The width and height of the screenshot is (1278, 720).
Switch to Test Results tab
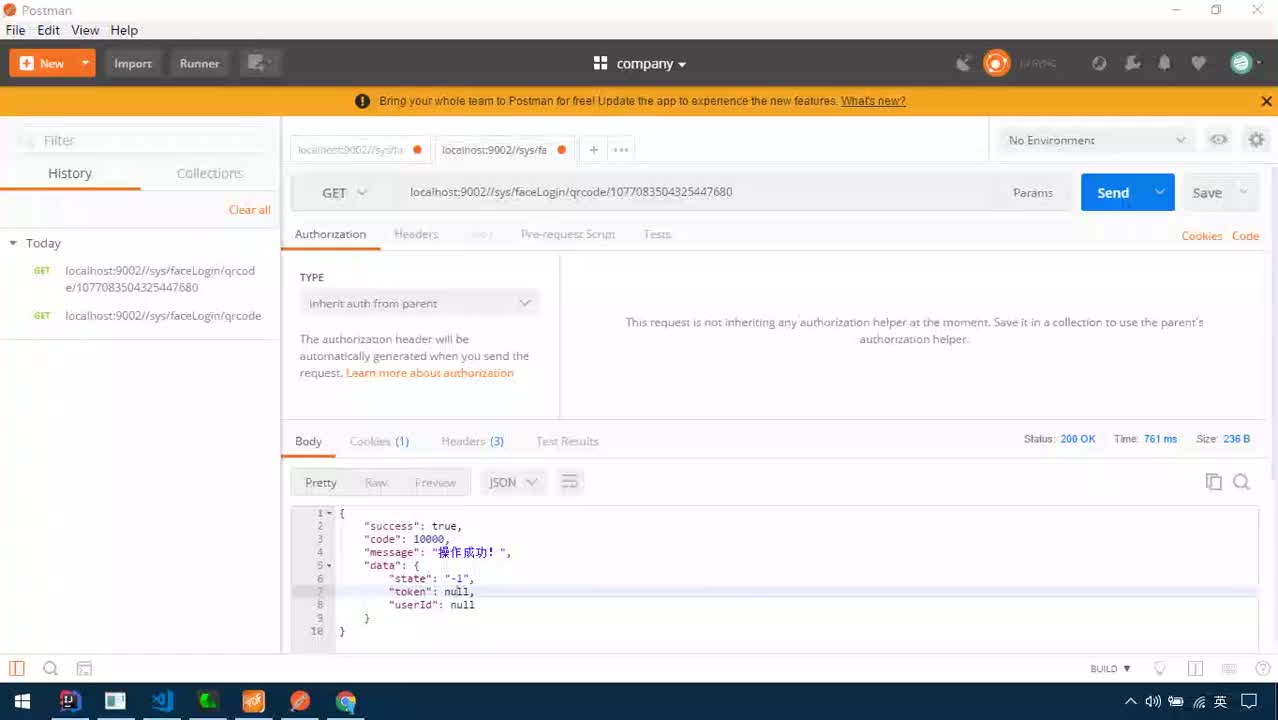click(x=567, y=441)
